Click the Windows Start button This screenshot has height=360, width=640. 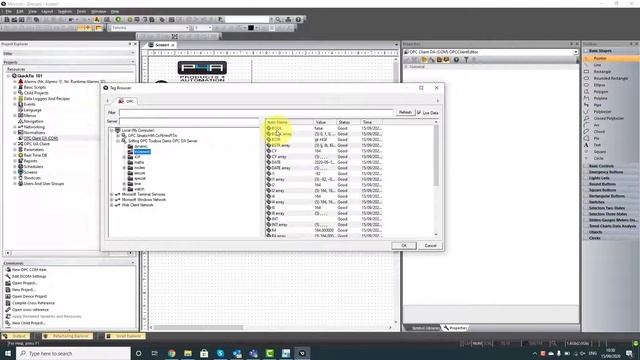pyautogui.click(x=7, y=353)
